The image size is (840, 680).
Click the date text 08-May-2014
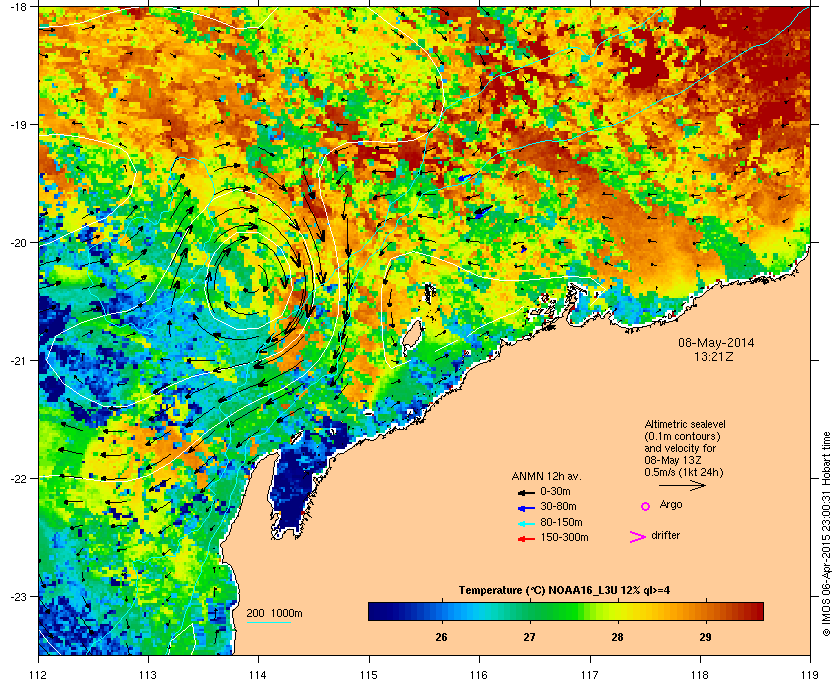point(716,342)
